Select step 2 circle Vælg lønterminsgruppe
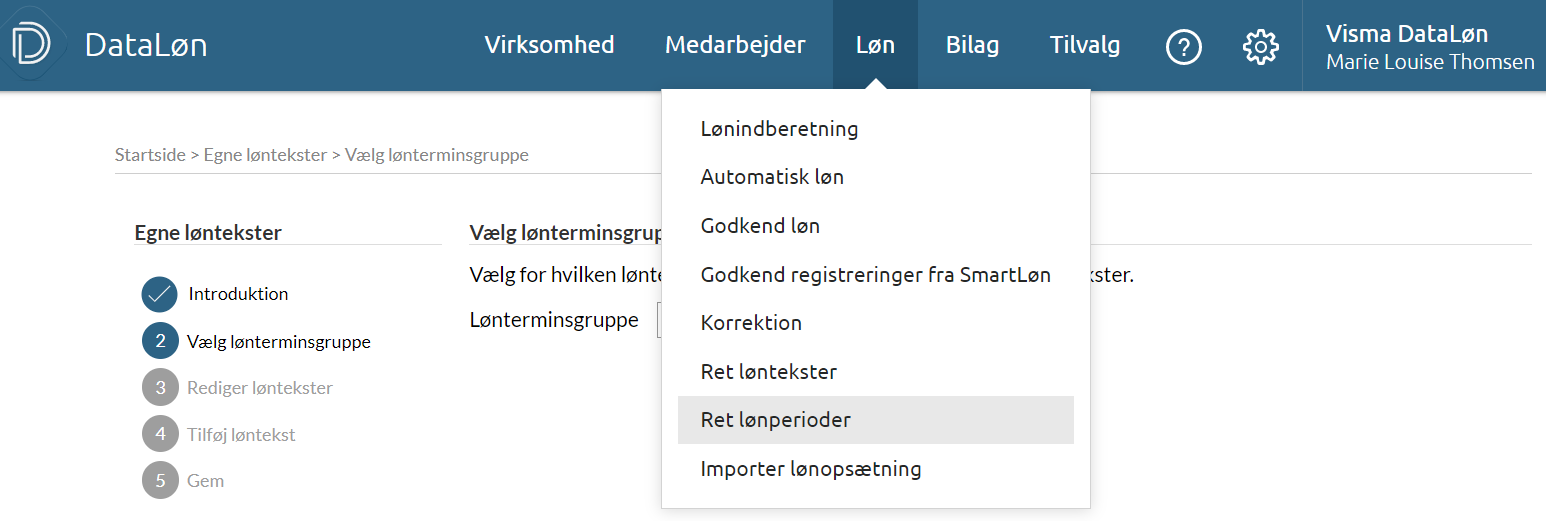1546x521 pixels. [160, 341]
